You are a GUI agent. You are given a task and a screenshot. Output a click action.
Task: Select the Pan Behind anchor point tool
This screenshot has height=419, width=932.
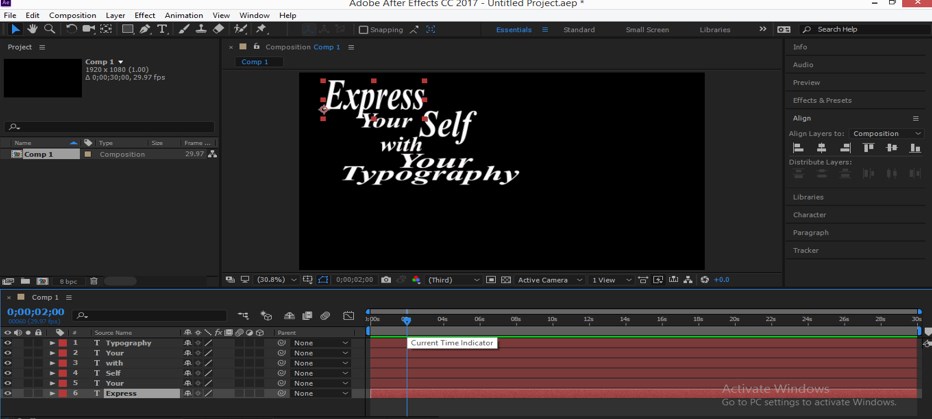pos(106,29)
